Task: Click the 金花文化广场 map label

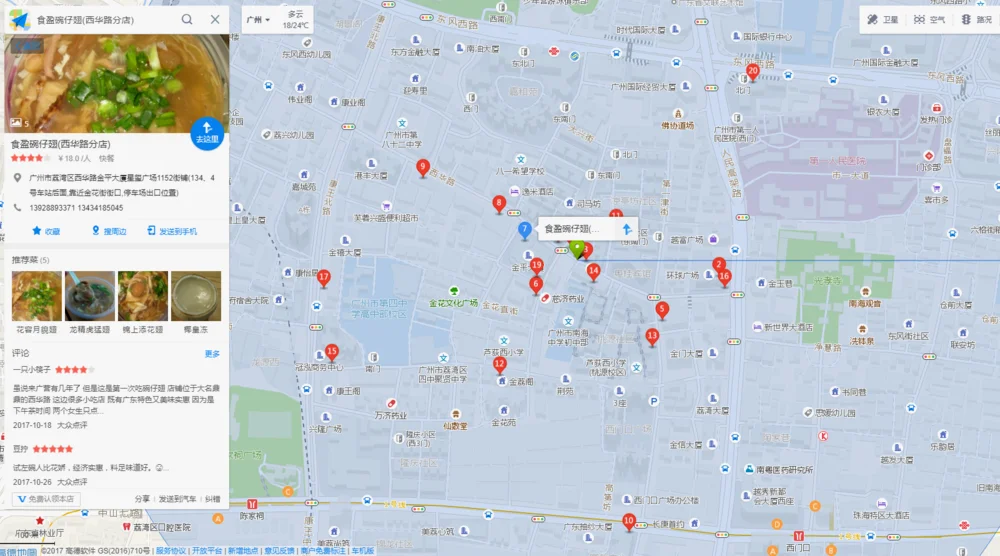Action: 453,303
